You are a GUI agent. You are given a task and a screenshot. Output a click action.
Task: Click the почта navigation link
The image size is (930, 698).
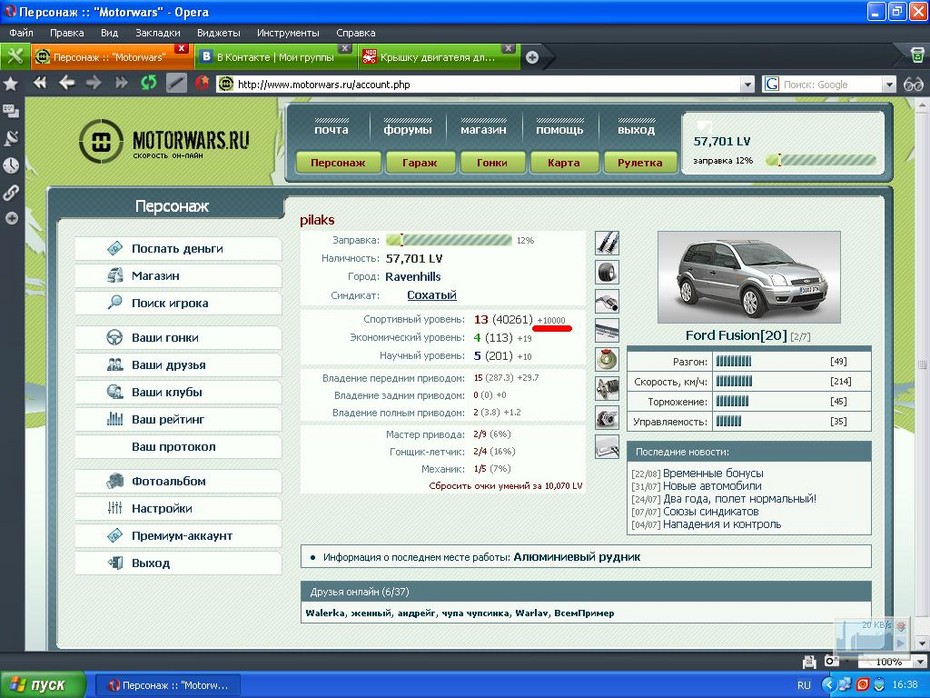point(332,129)
